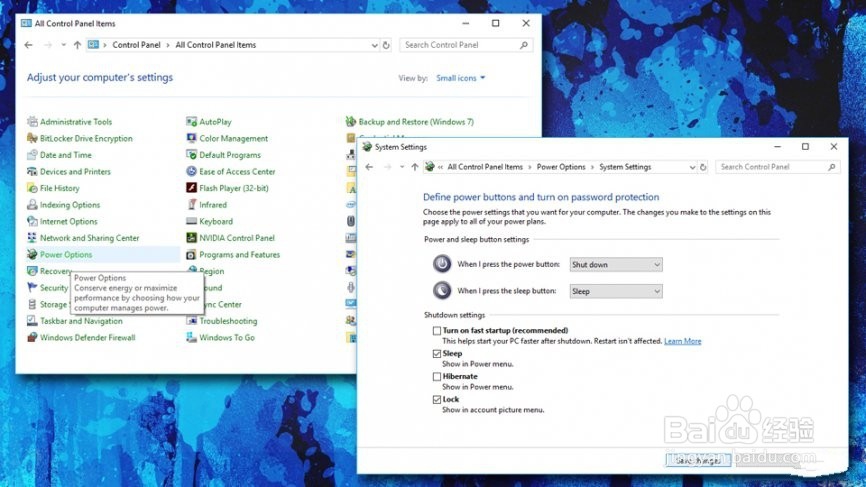866x487 pixels.
Task: Check the Hibernate checkbox
Action: pos(437,377)
